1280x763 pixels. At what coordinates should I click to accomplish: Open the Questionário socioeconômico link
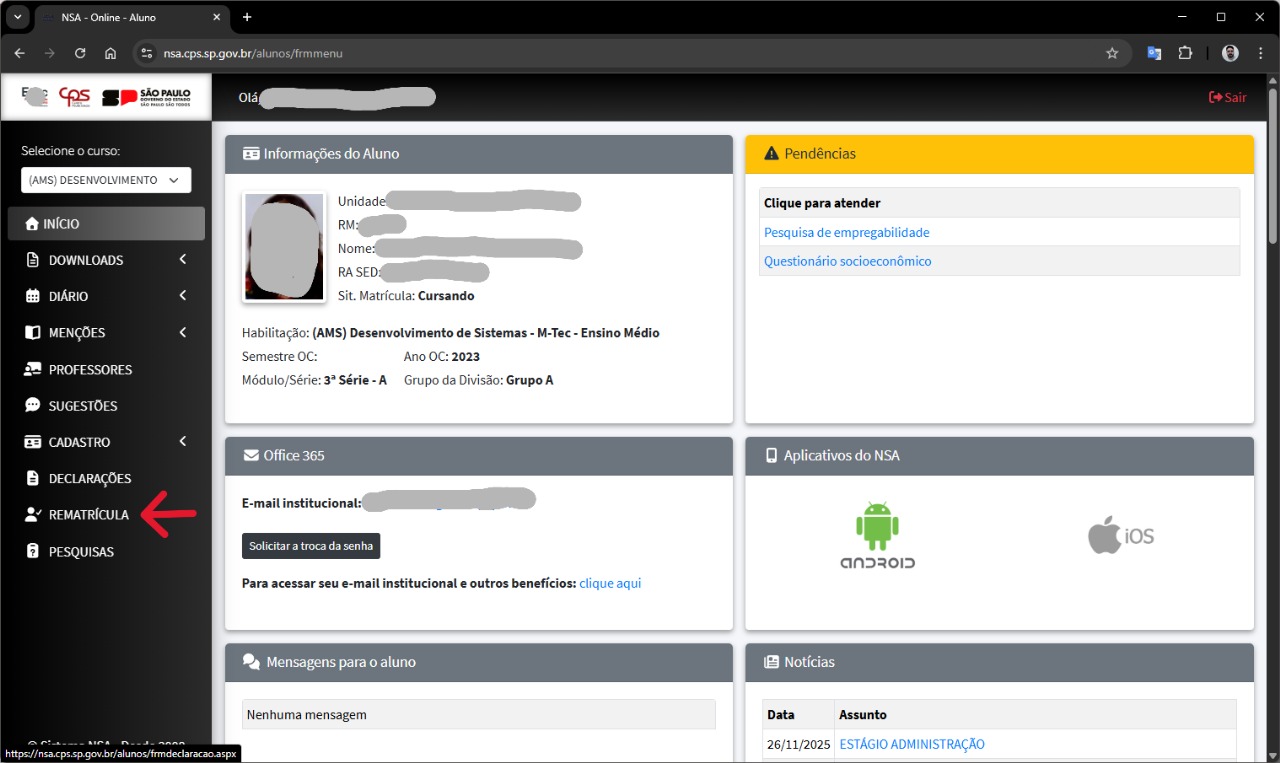(847, 261)
